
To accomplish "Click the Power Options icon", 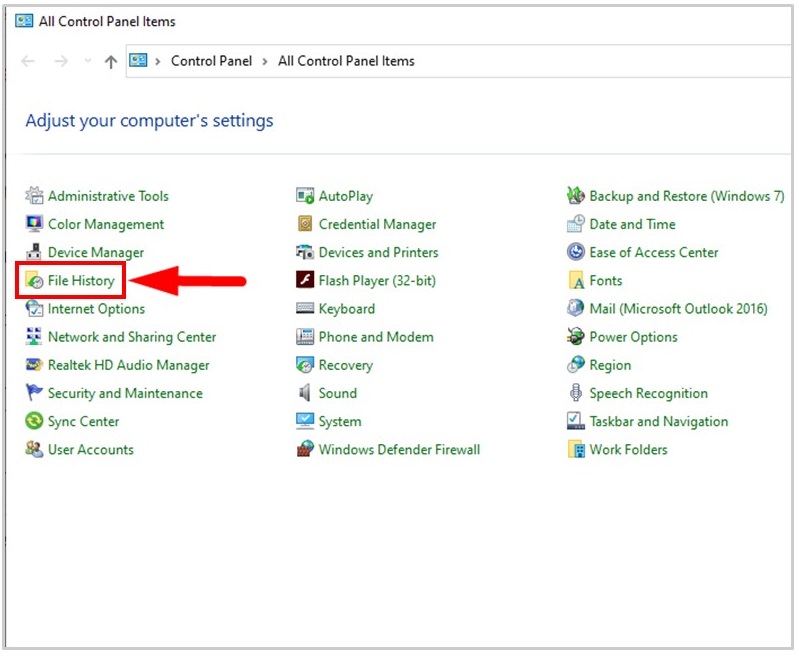I will click(576, 337).
